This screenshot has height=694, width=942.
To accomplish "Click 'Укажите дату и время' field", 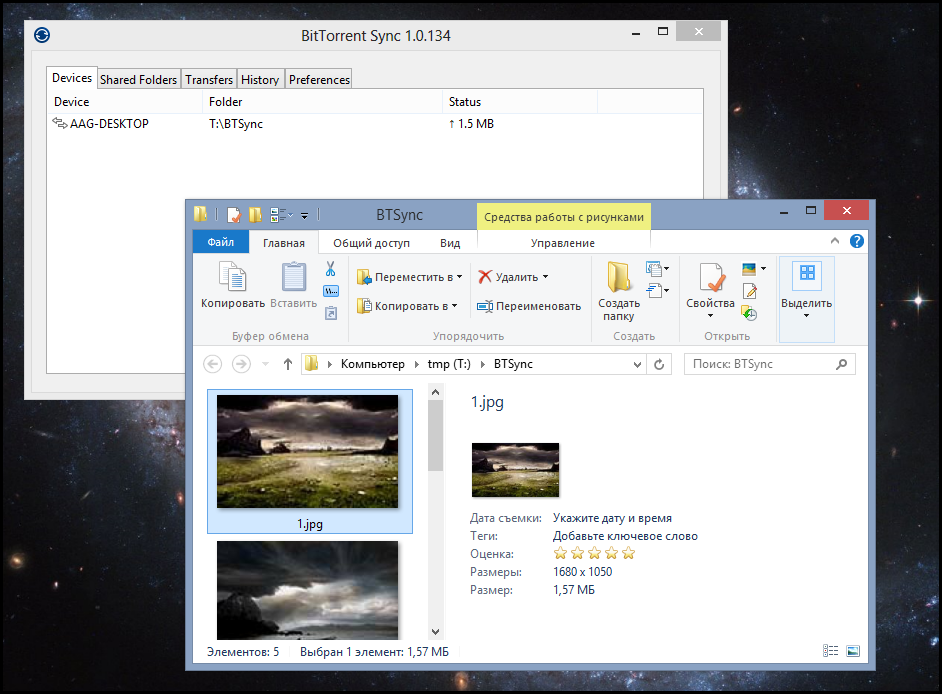I will [612, 518].
